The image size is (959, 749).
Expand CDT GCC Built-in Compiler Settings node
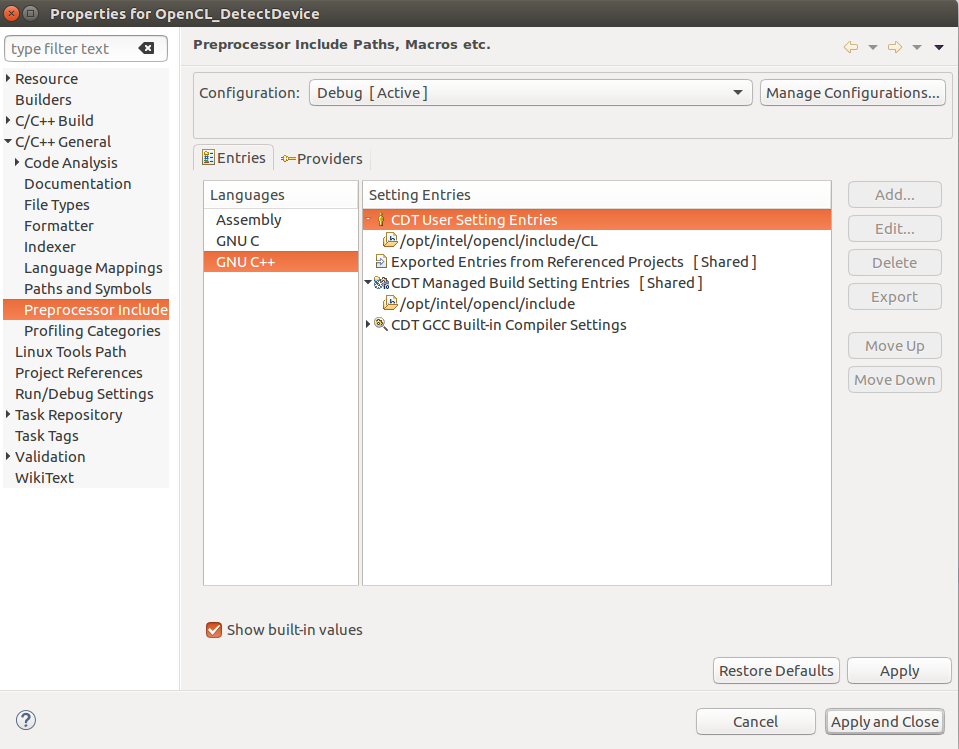click(x=369, y=324)
